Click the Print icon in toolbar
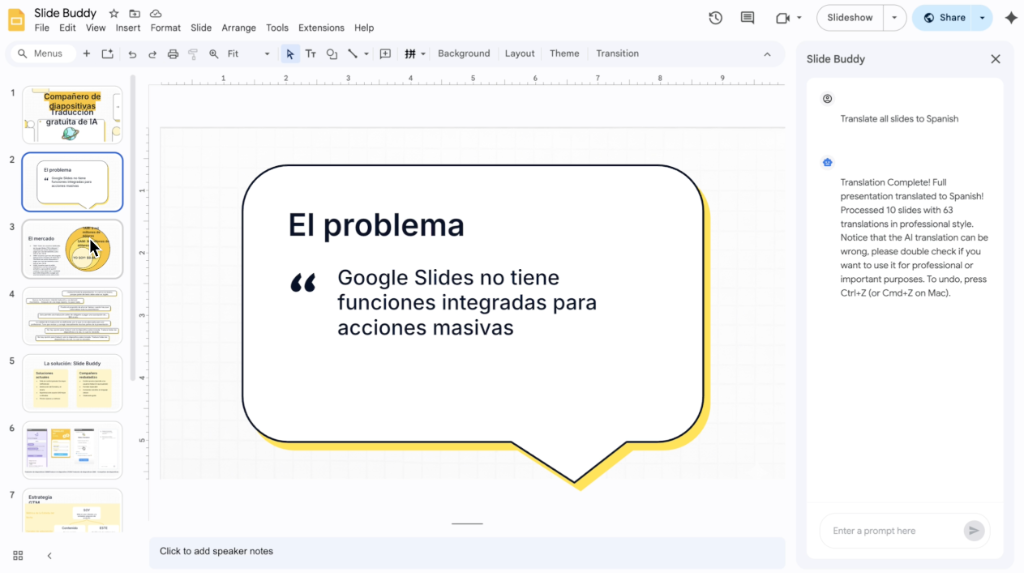This screenshot has height=573, width=1024. point(173,54)
